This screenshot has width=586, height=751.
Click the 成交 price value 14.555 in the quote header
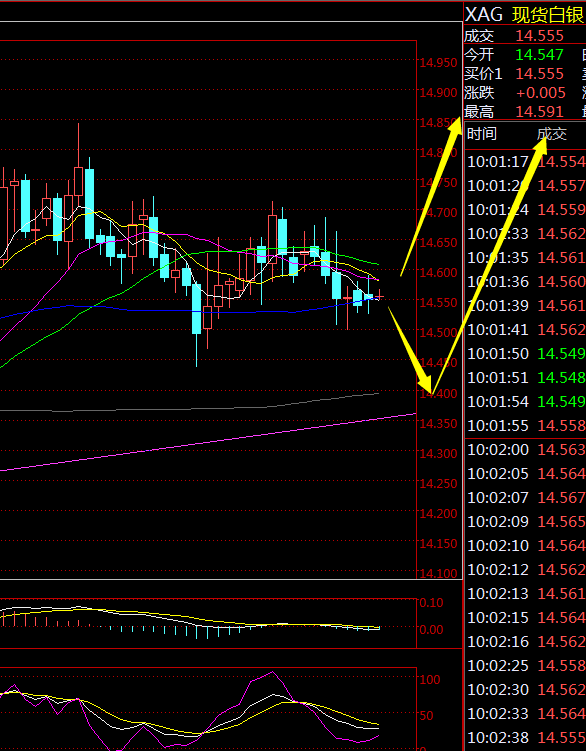click(540, 36)
